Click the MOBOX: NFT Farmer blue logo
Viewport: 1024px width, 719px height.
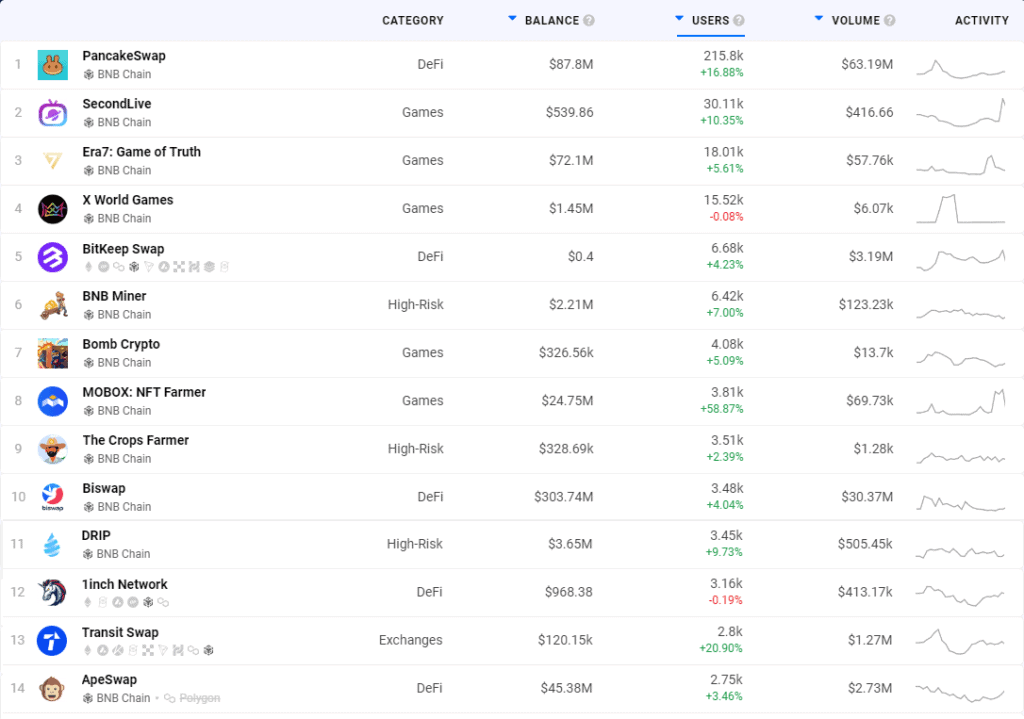(x=53, y=401)
